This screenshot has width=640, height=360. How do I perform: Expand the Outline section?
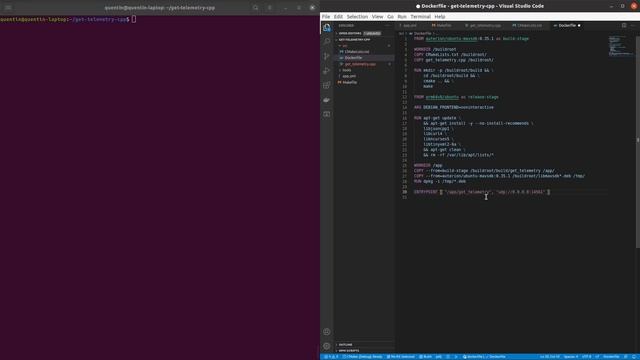364,344
